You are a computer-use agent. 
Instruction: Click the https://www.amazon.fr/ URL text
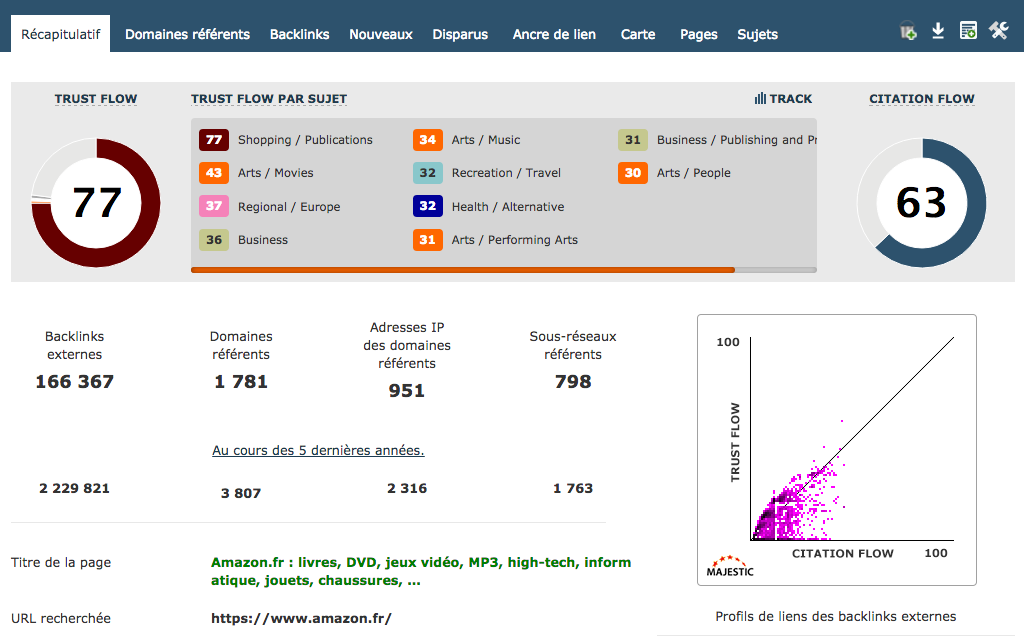301,618
